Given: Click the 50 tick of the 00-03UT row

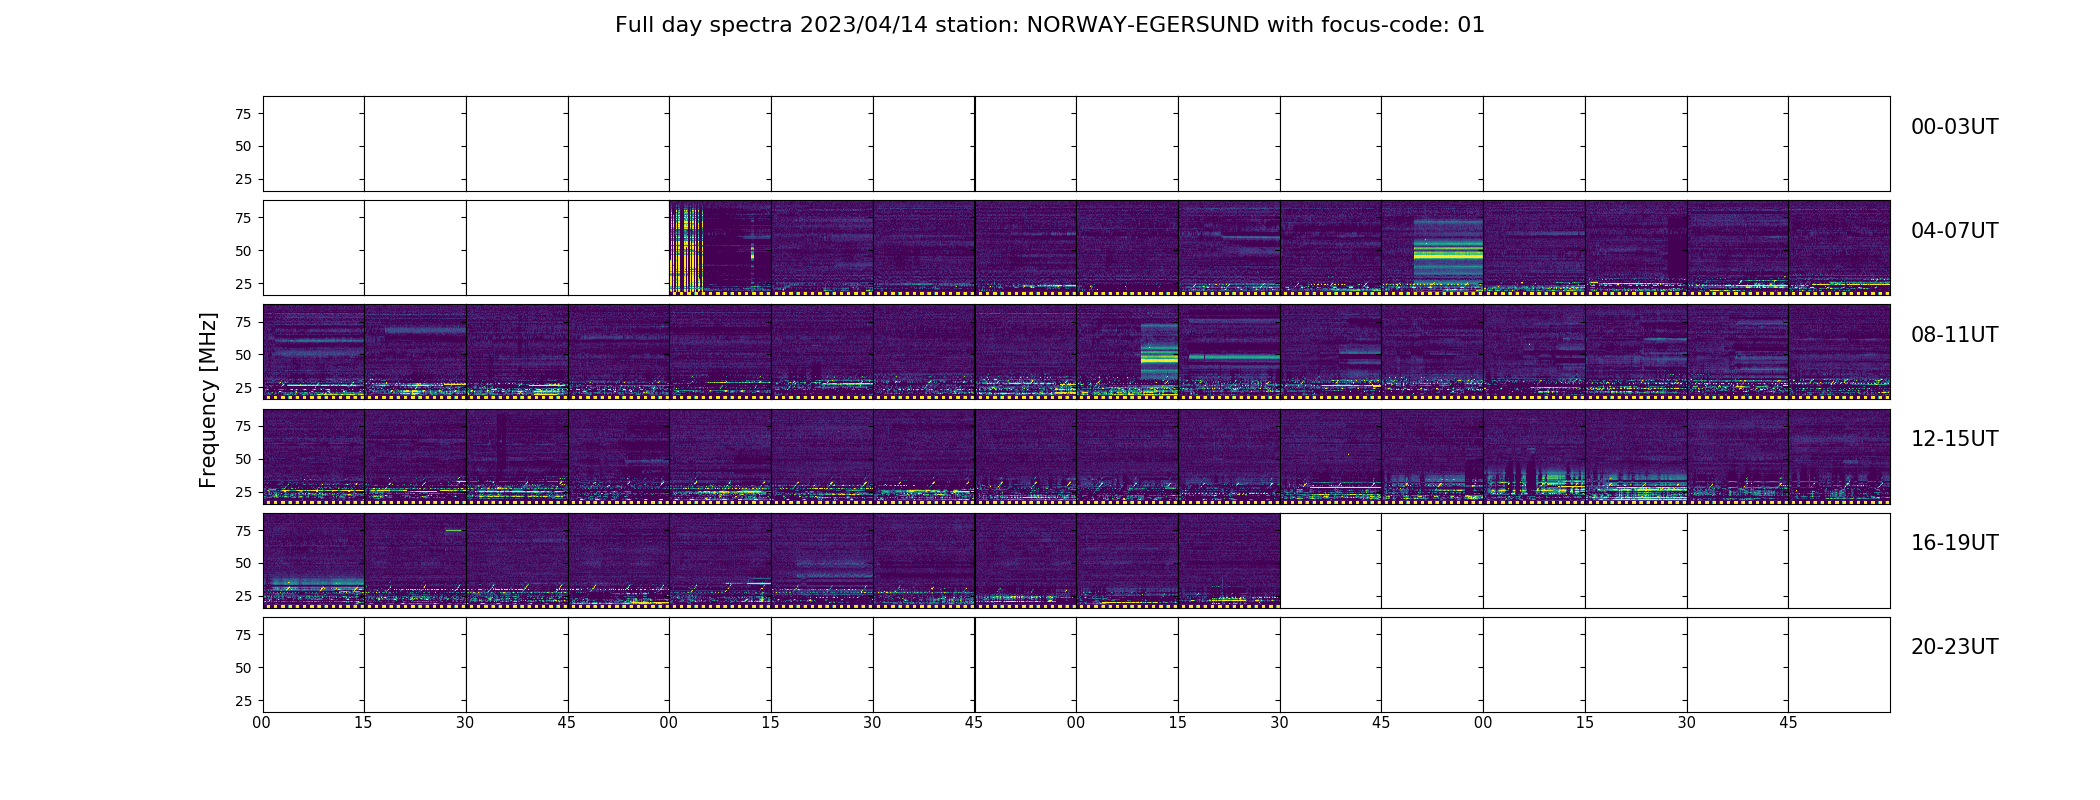Looking at the screenshot, I should (x=243, y=146).
